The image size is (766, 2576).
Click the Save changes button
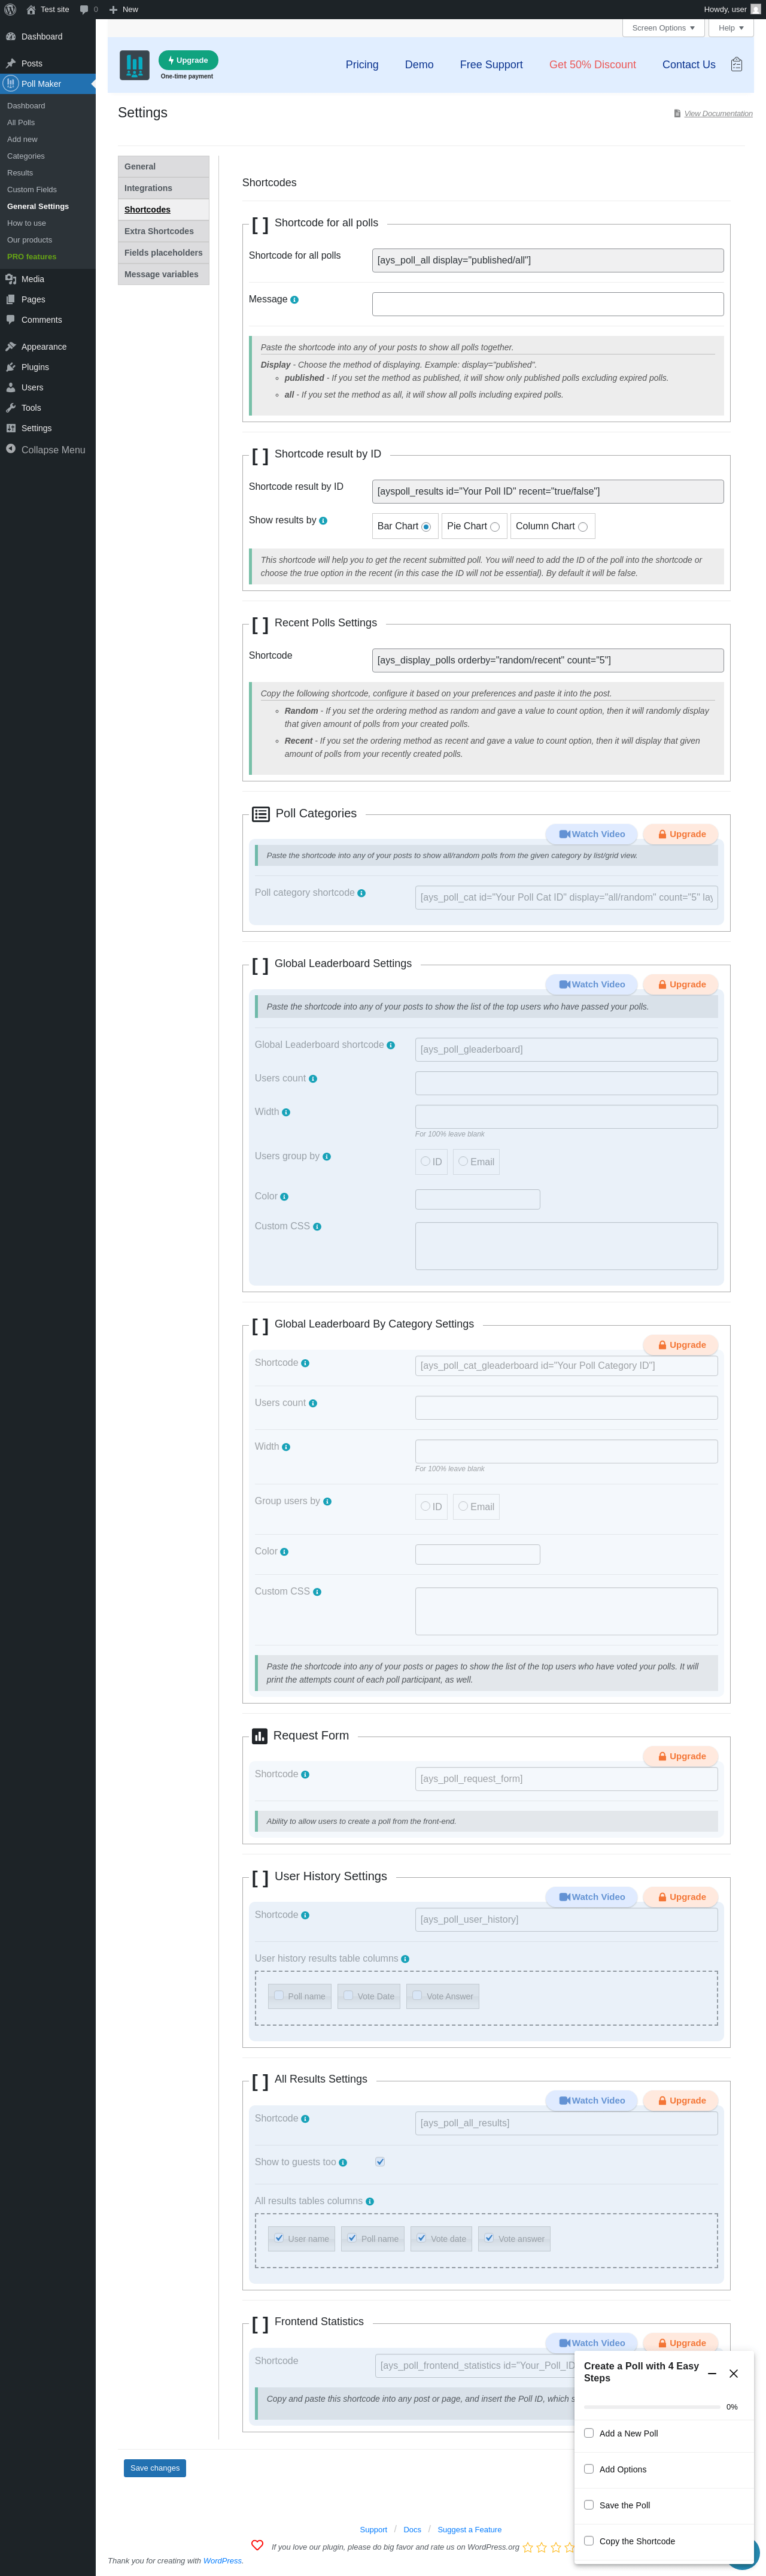pyautogui.click(x=155, y=2468)
